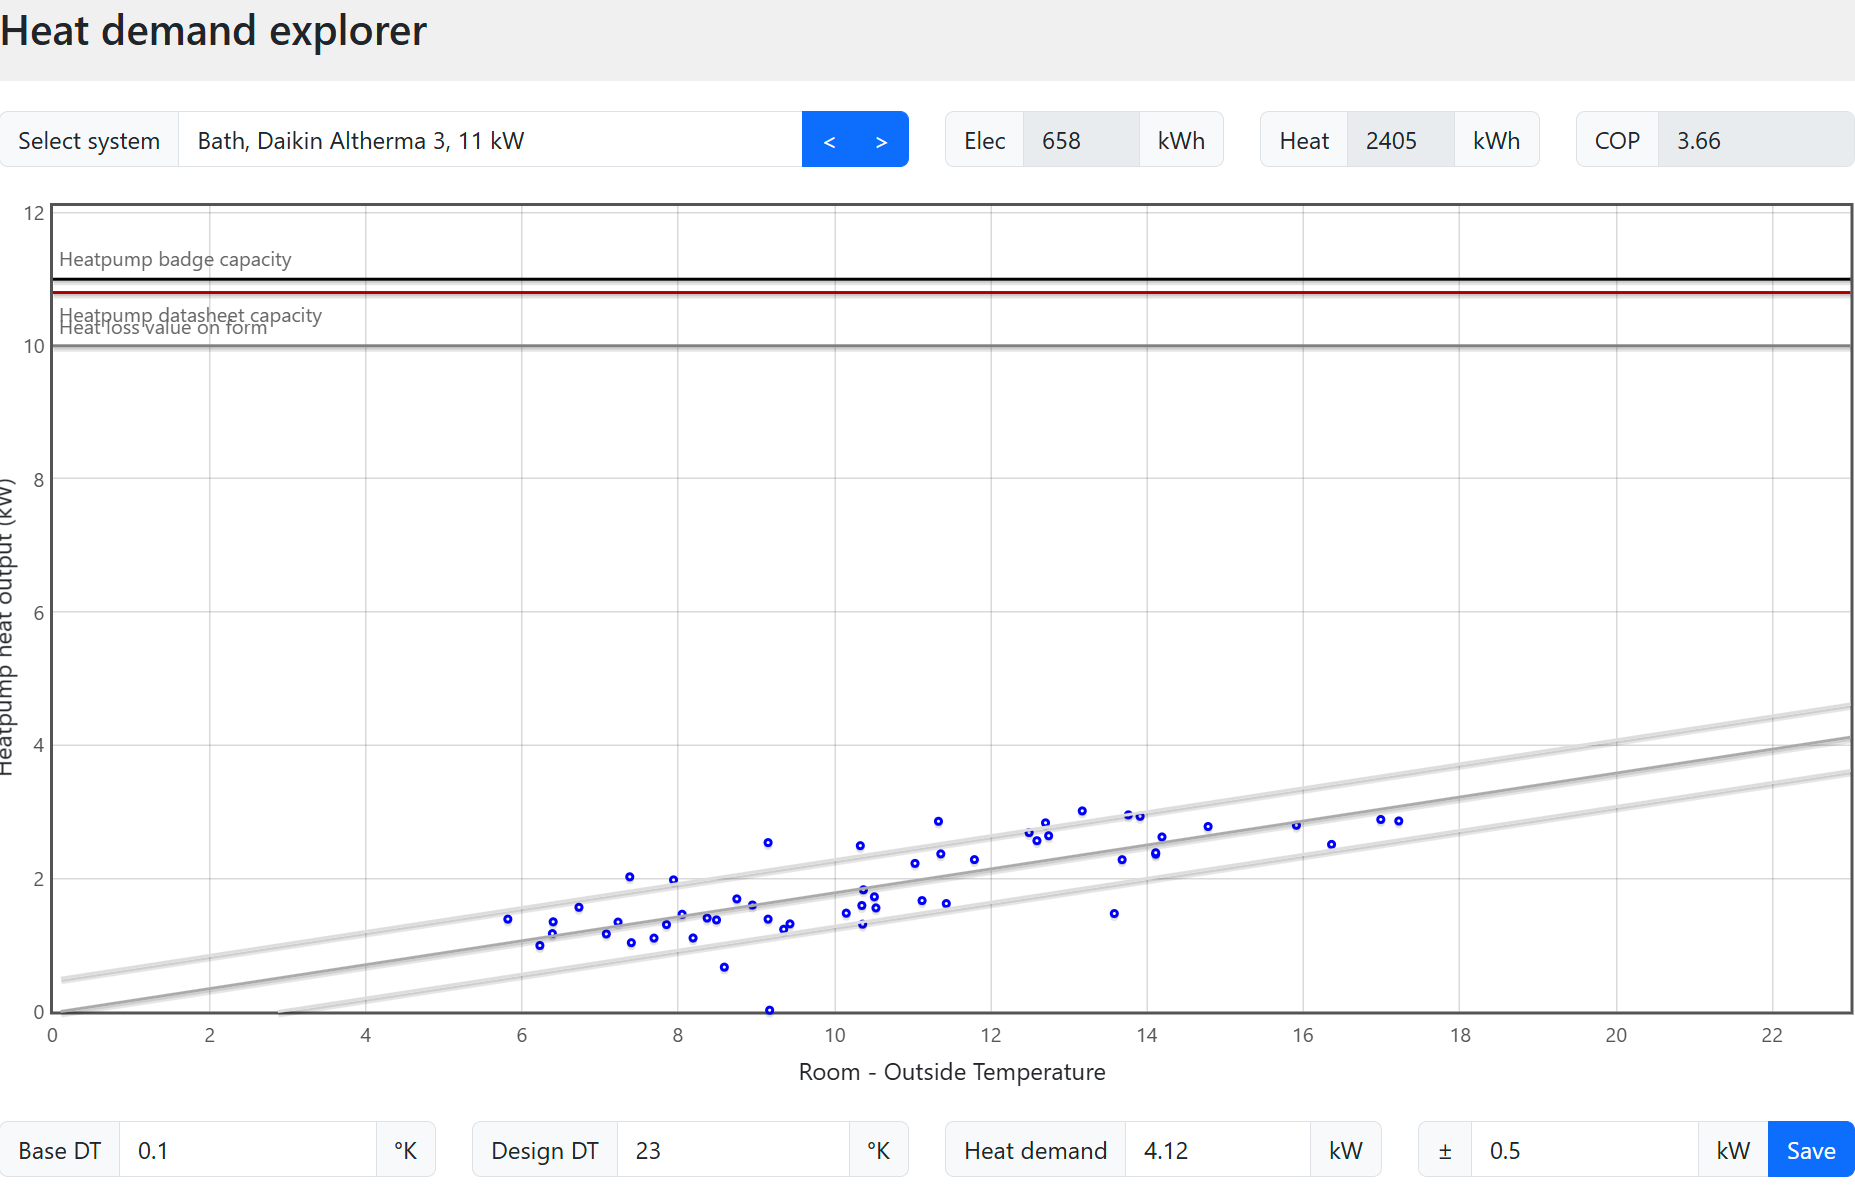Viewport: 1855px width, 1192px height.
Task: Click the red datasheet capacity line
Action: pyautogui.click(x=950, y=292)
